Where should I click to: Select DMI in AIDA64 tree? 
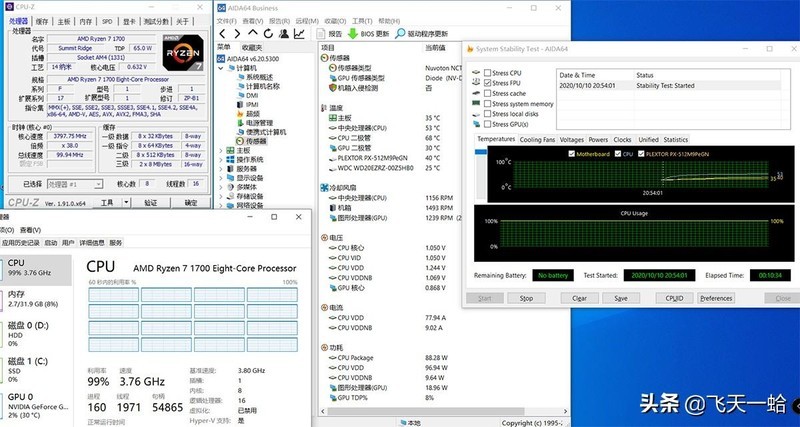pos(247,95)
